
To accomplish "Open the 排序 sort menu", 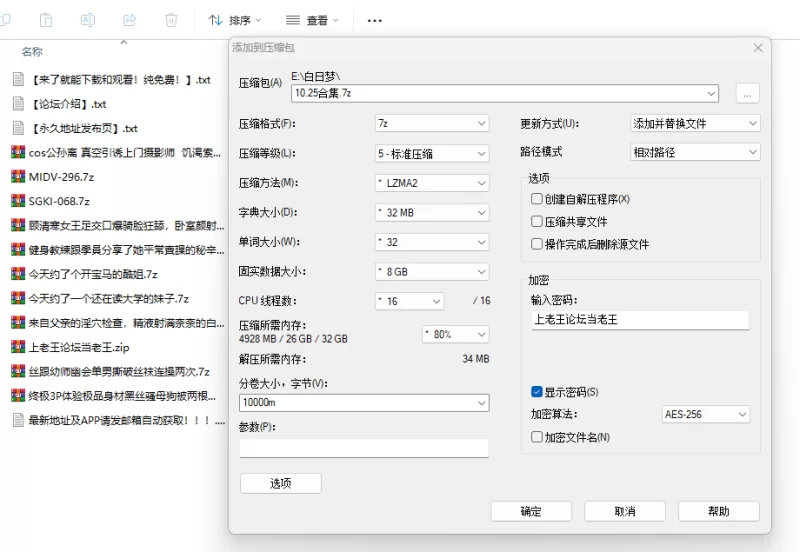I will 234,20.
